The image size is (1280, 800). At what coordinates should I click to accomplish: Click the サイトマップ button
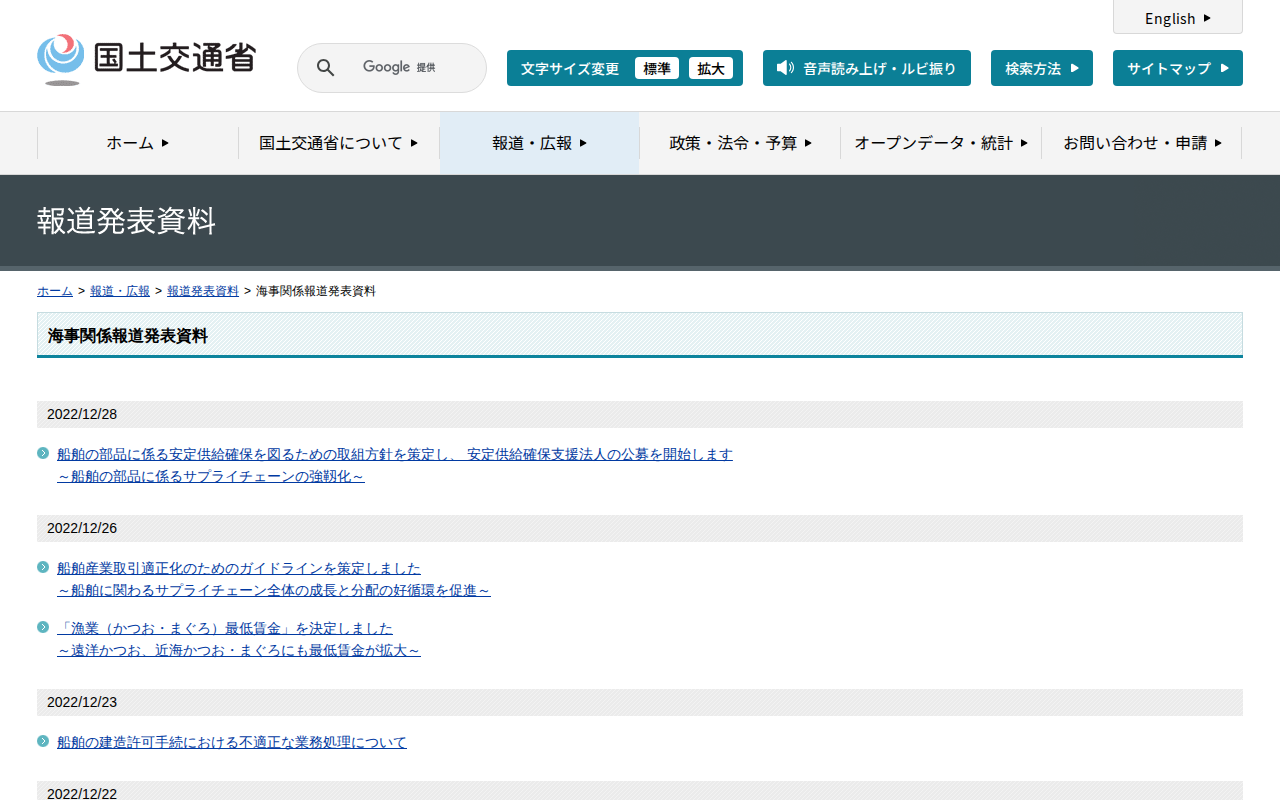(1177, 68)
